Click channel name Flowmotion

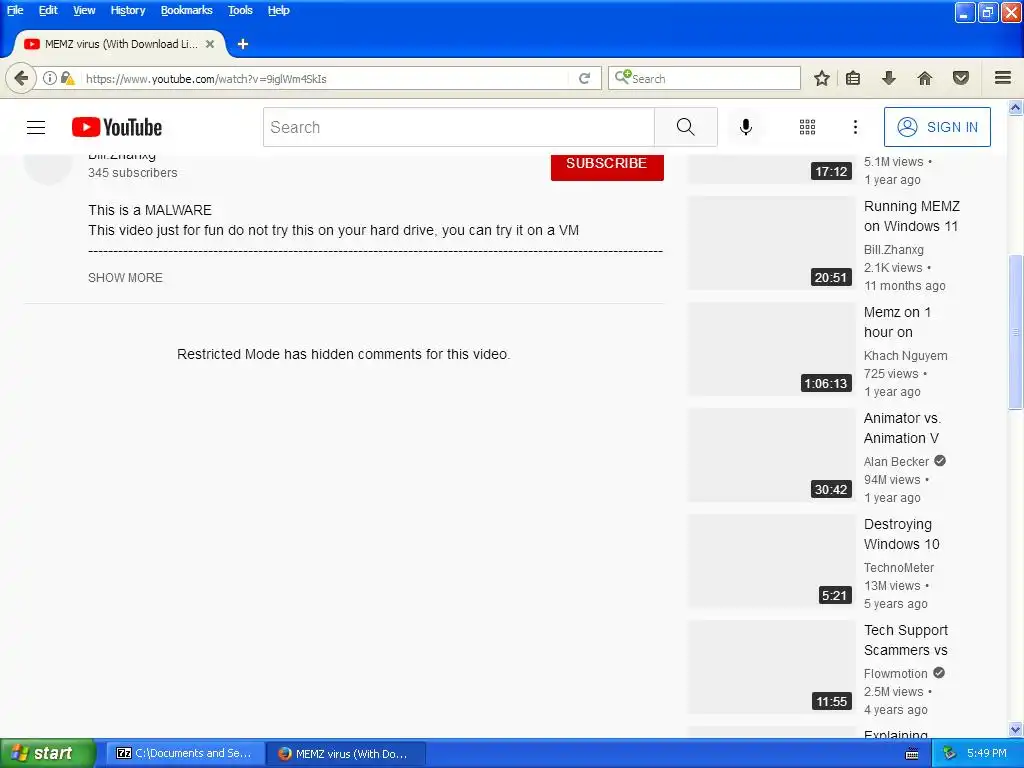coord(895,673)
